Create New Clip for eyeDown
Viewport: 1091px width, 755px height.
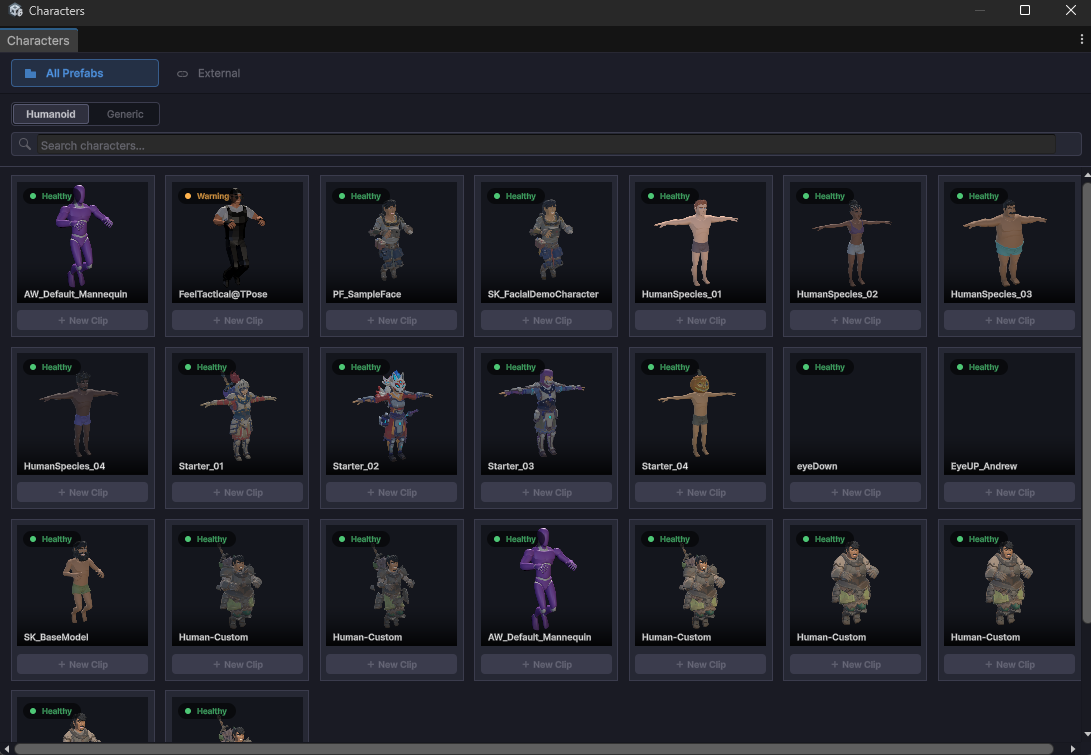pyautogui.click(x=855, y=493)
